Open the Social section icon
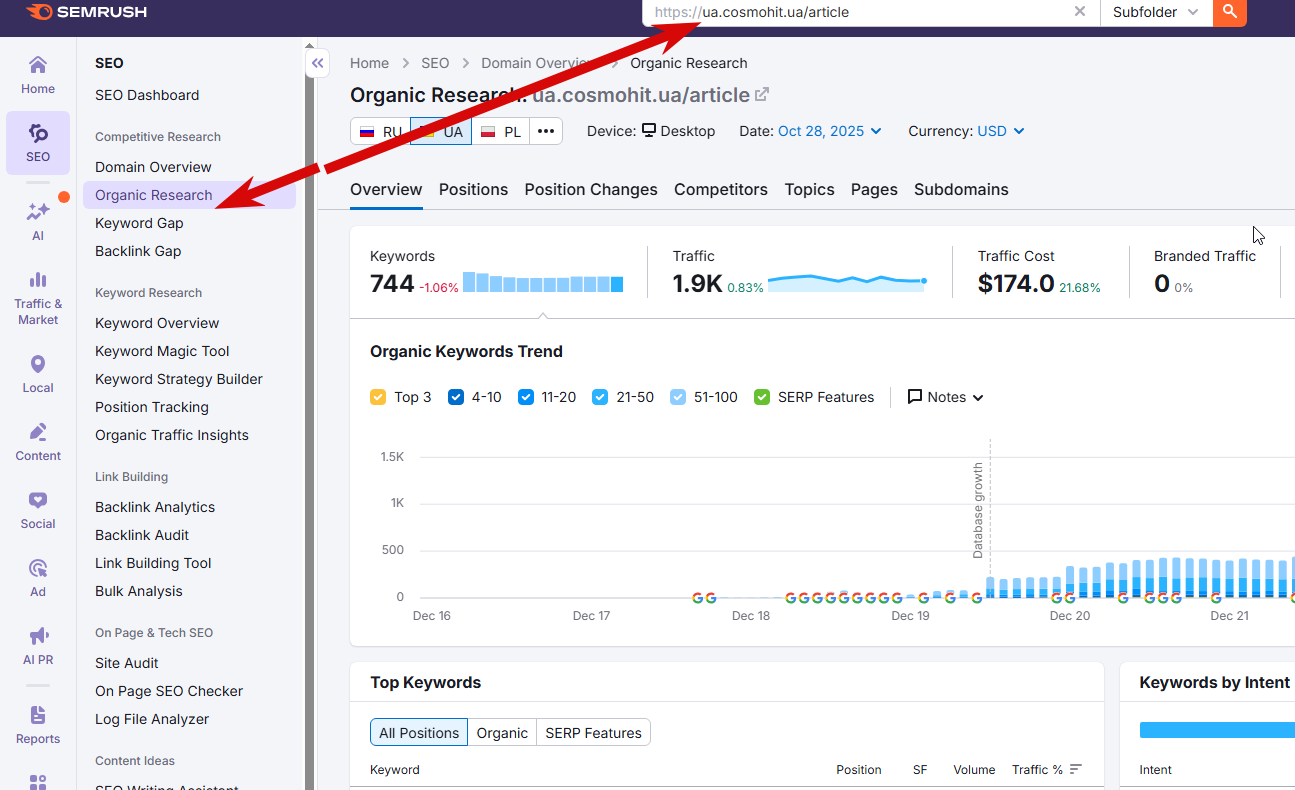 click(38, 509)
